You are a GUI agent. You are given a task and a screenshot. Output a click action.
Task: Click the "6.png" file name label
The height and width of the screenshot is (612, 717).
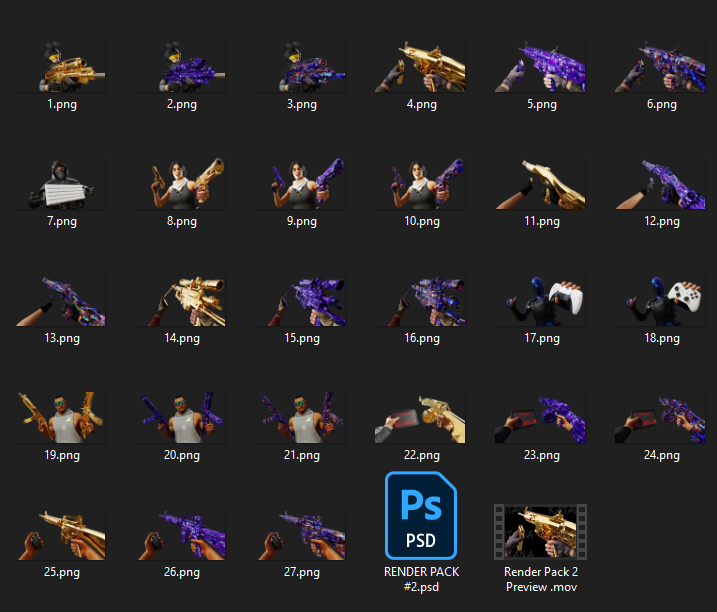[x=662, y=104]
